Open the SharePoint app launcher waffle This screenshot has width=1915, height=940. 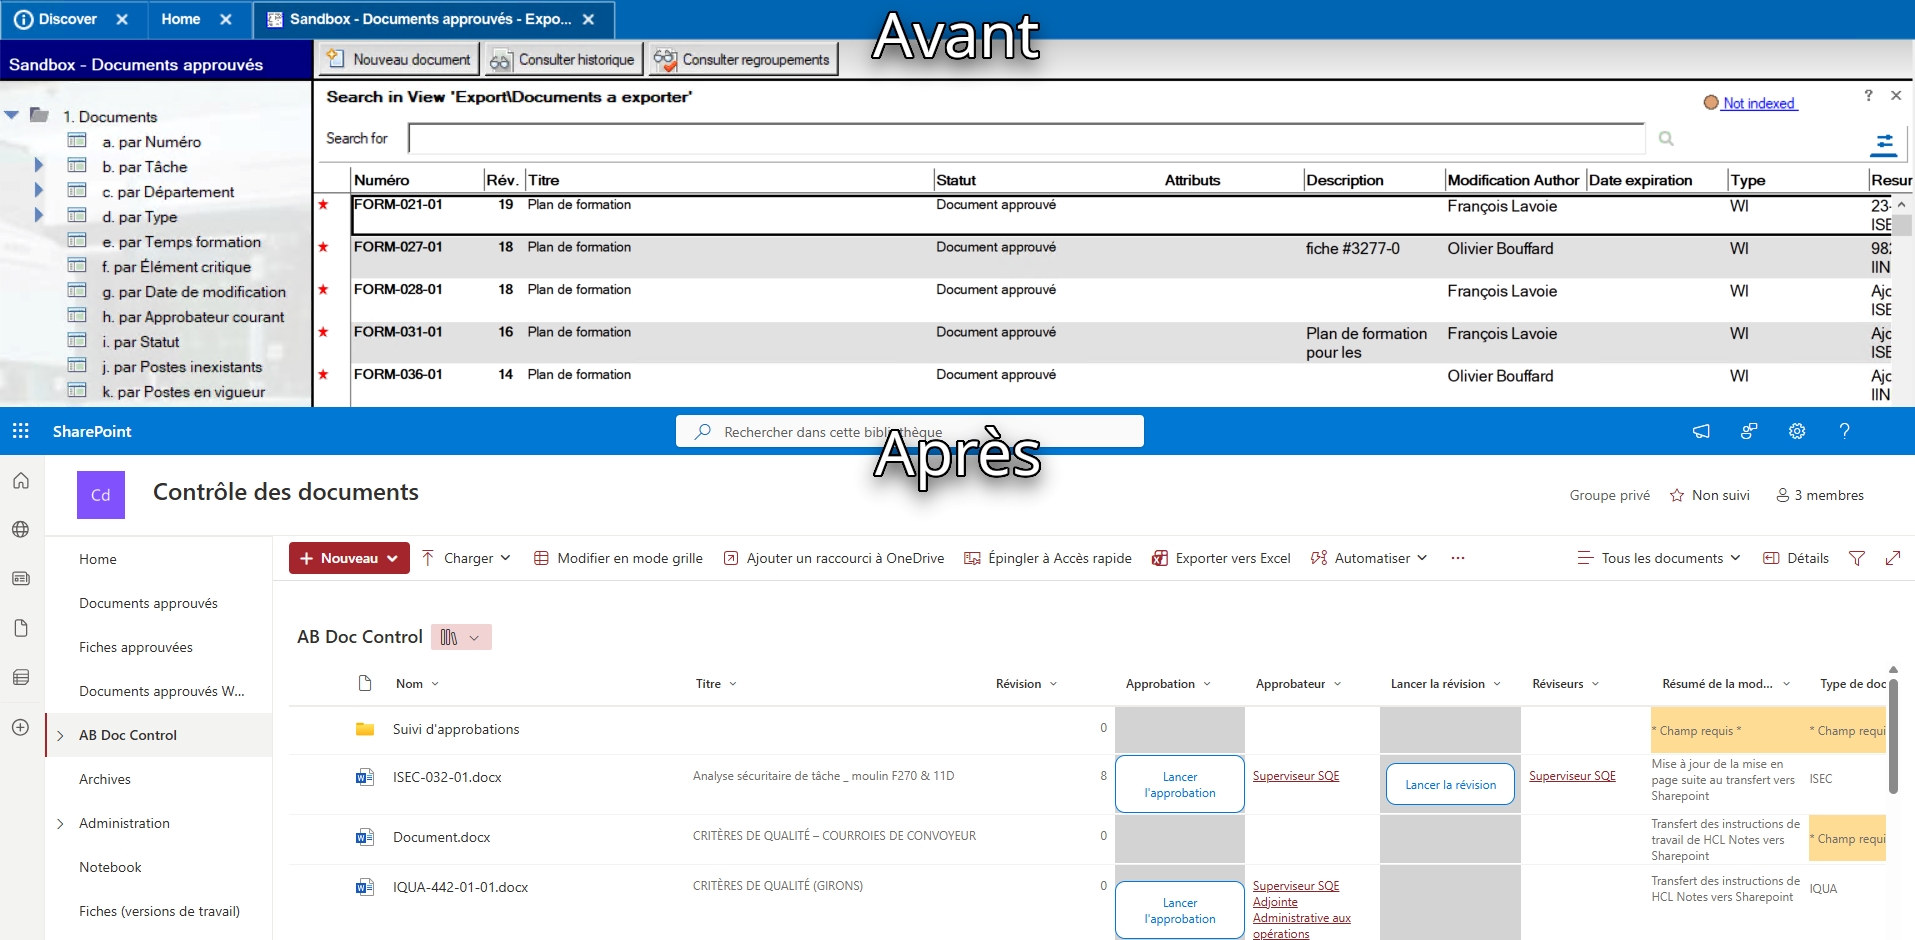(20, 431)
